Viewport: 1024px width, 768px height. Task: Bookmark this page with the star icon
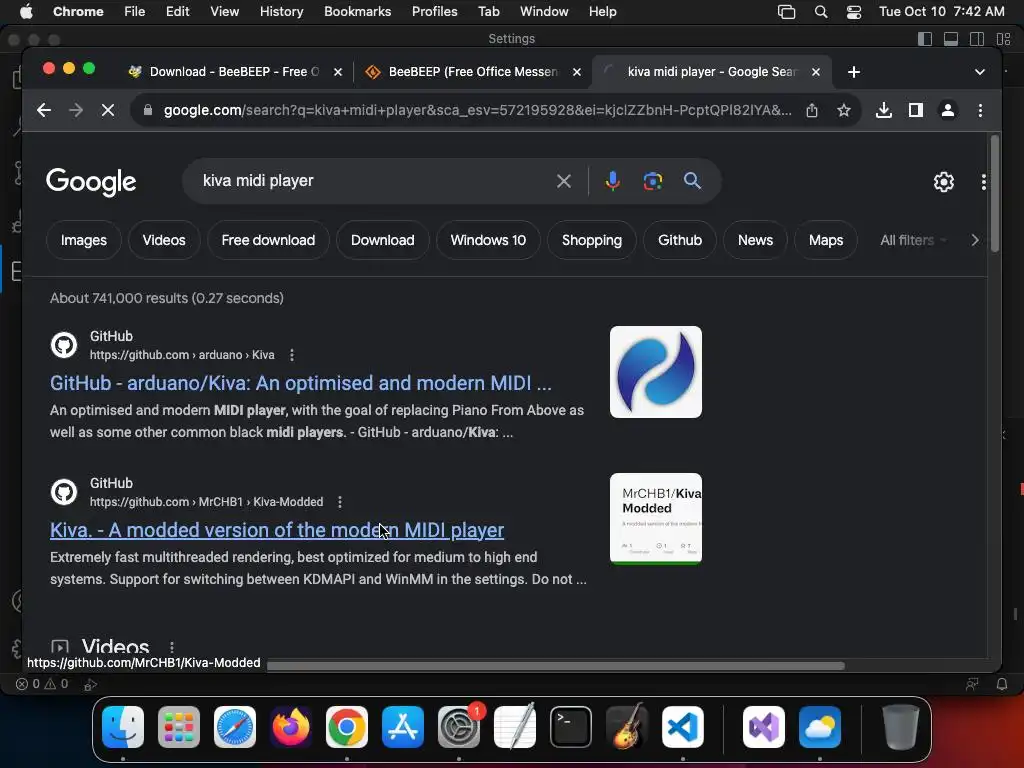844,110
